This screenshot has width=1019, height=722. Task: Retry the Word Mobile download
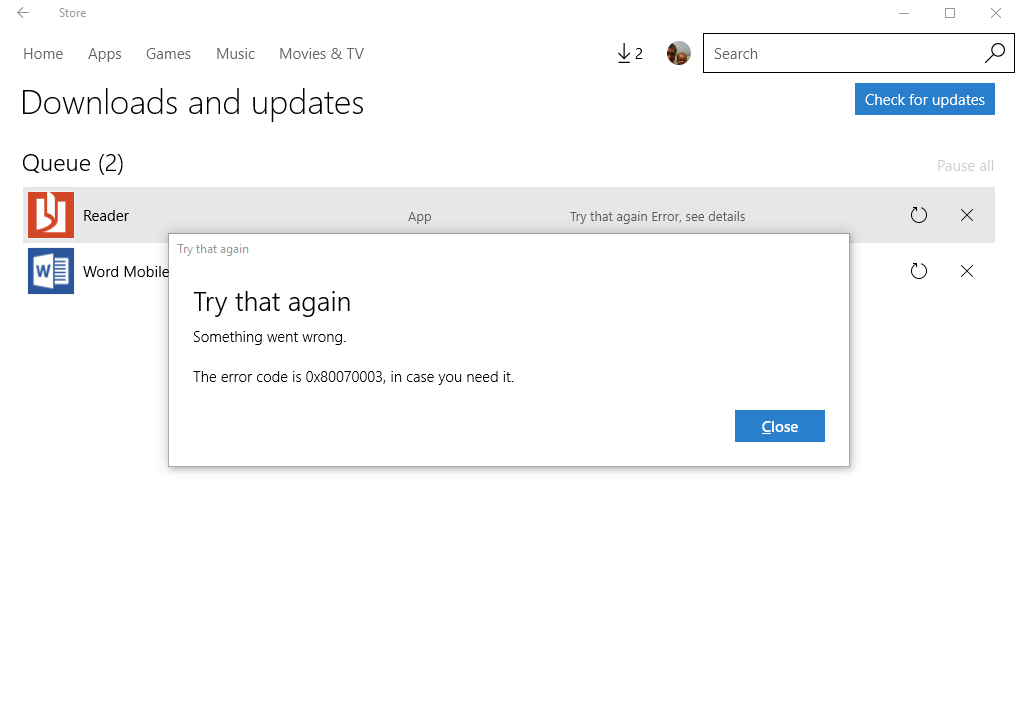(918, 271)
